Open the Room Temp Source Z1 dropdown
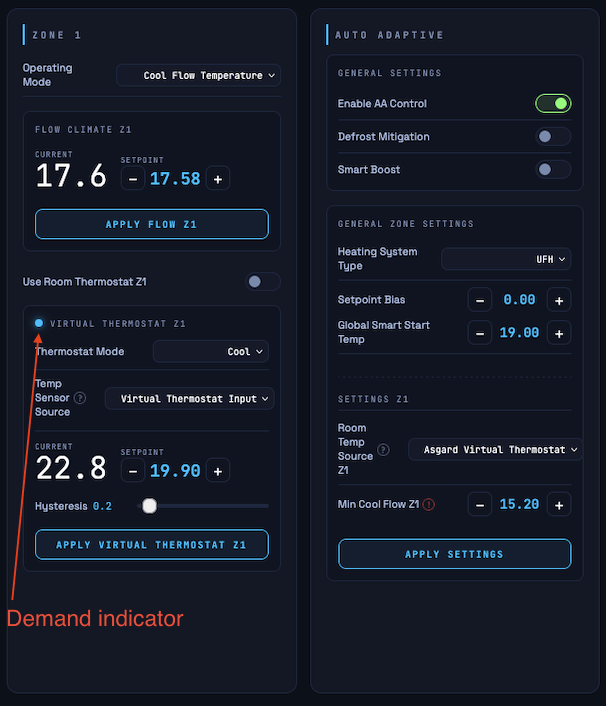This screenshot has width=606, height=706. [x=496, y=449]
